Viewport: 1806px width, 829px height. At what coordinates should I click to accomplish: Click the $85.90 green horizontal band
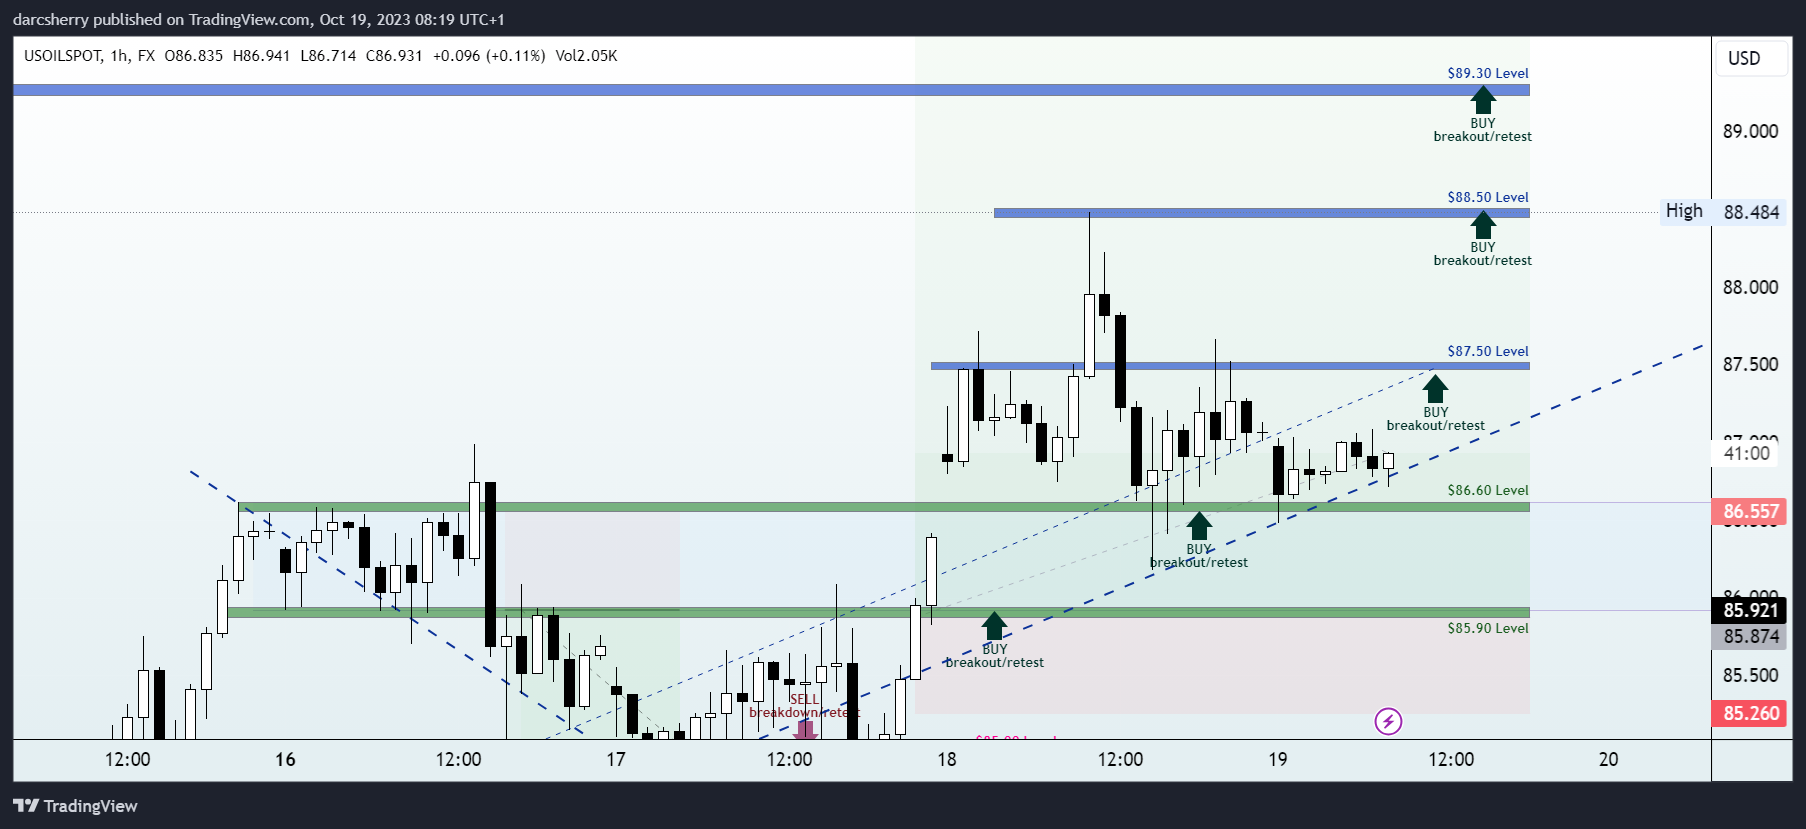click(x=878, y=612)
